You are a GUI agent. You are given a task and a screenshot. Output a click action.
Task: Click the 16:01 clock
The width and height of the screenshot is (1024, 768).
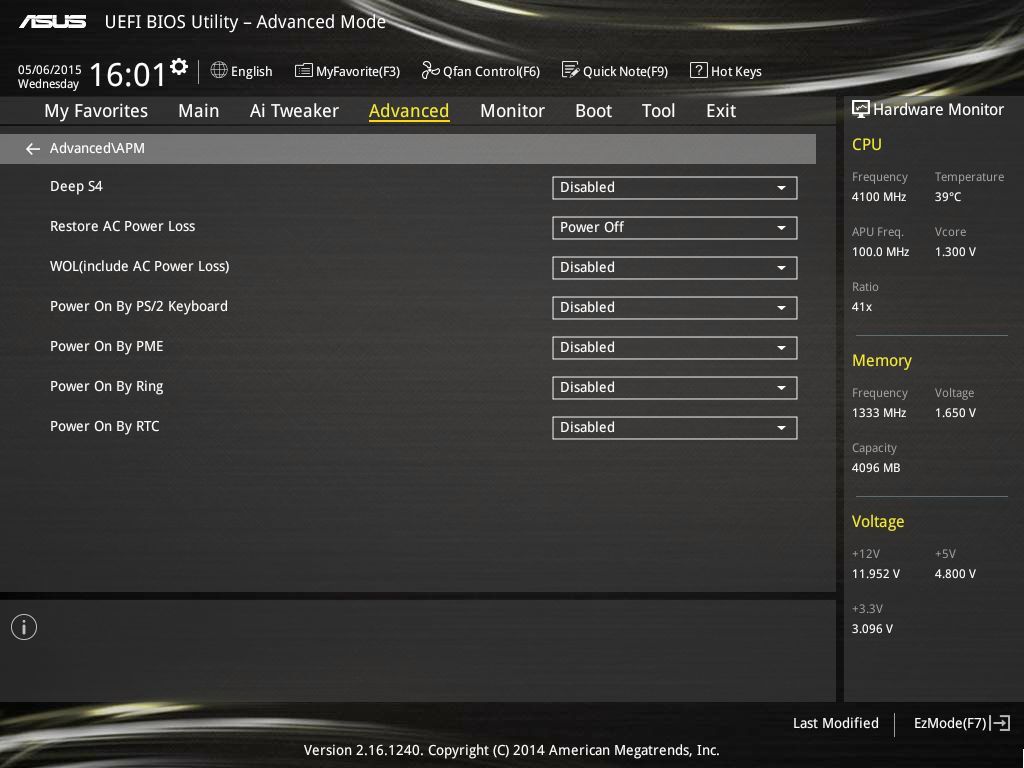tap(127, 74)
